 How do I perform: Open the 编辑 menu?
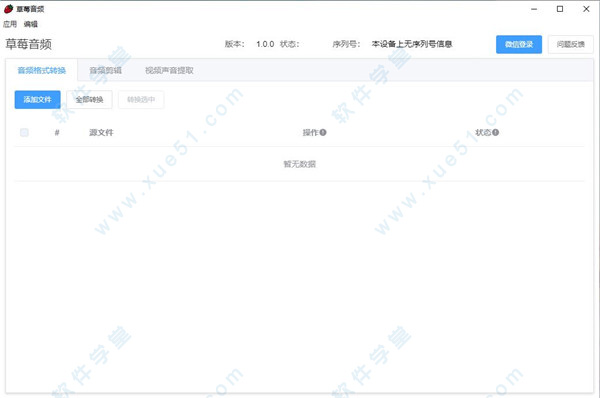tap(31, 24)
